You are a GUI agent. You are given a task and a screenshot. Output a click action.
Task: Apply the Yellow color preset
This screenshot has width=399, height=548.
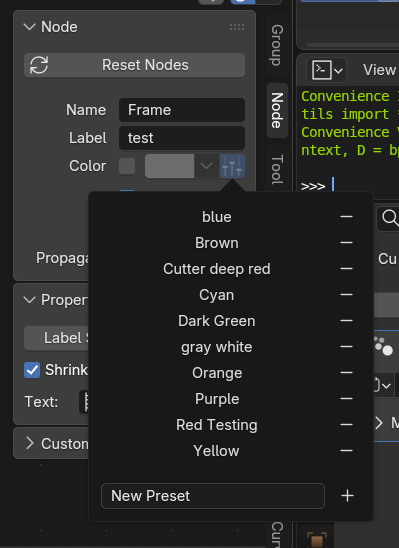[217, 450]
